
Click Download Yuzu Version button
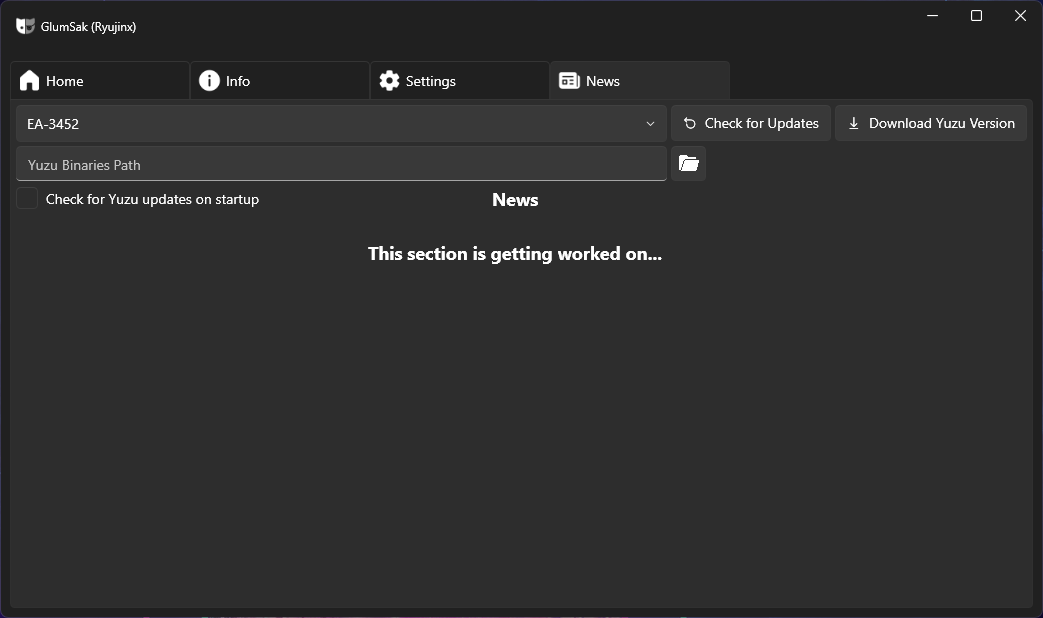tap(931, 123)
